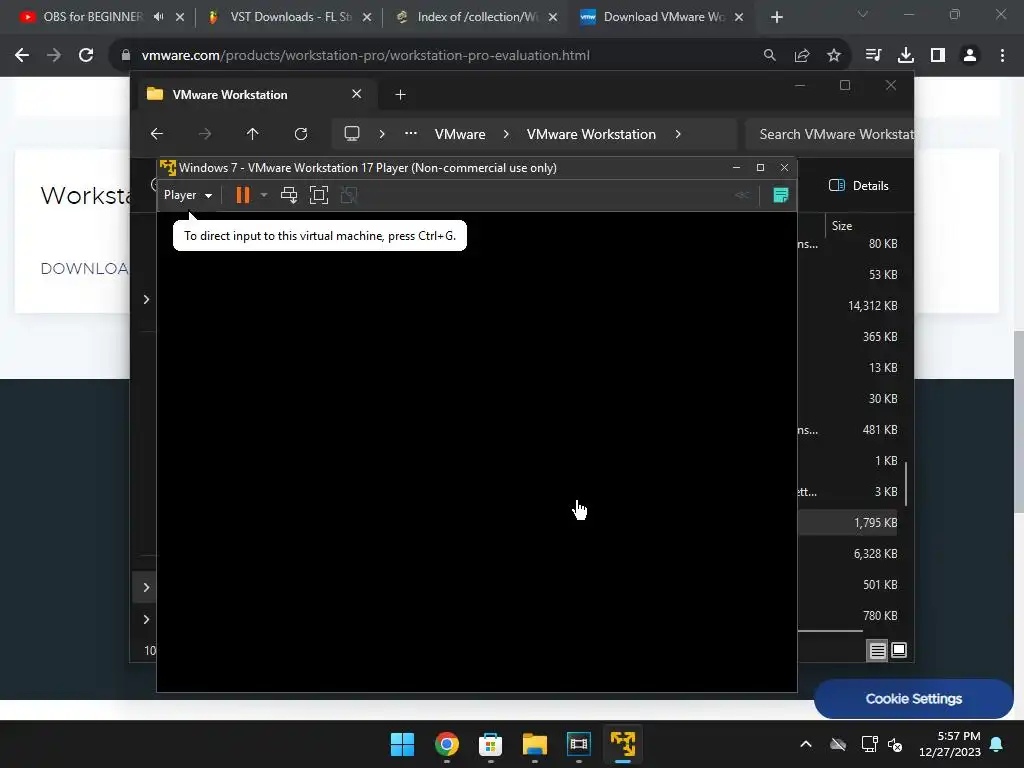Viewport: 1024px width, 768px height.
Task: Pause the virtual machine with the orange button
Action: (242, 195)
